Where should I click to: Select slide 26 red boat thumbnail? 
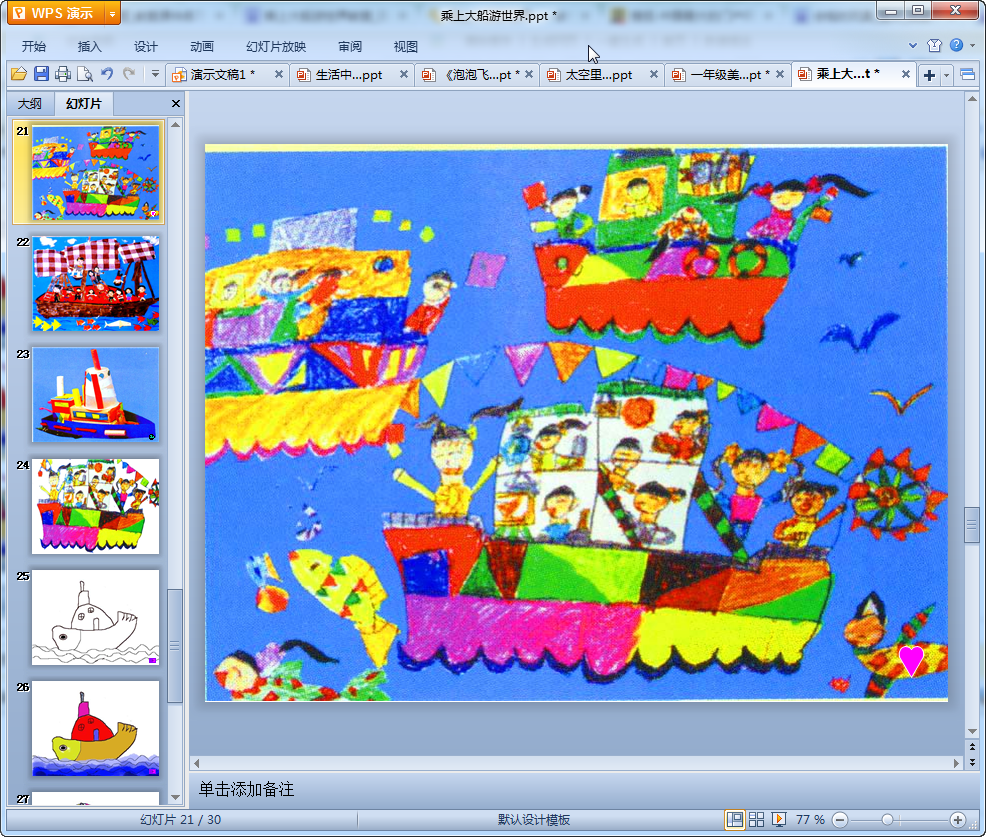click(x=96, y=728)
